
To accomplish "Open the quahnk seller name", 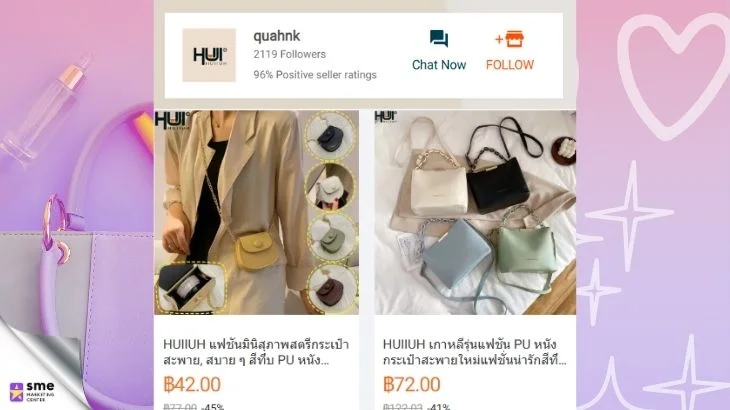I will (277, 36).
